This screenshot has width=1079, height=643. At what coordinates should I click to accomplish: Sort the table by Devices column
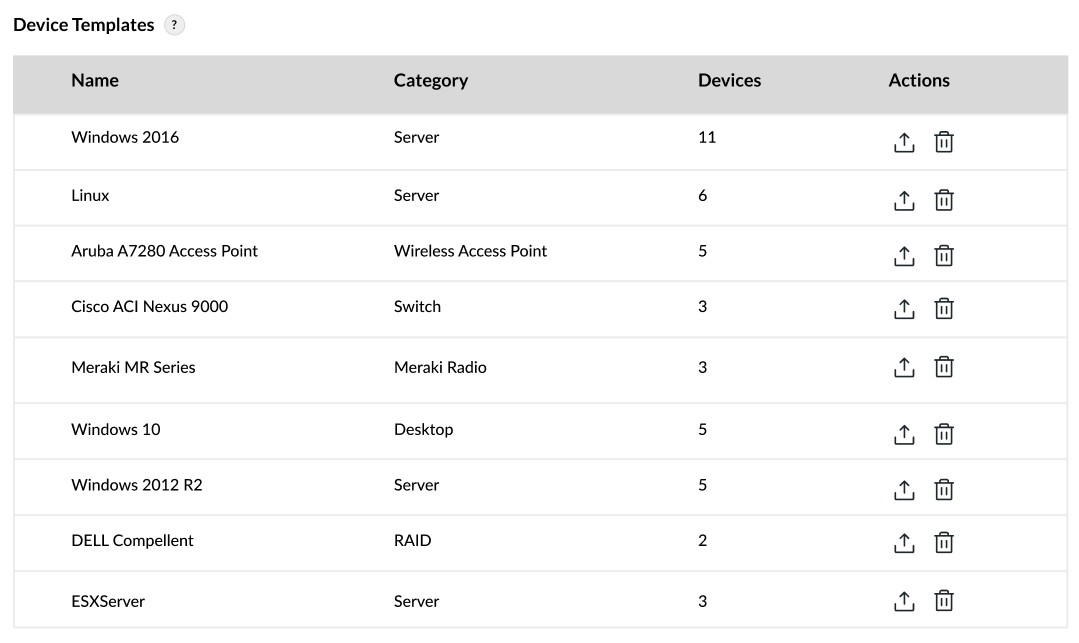click(729, 80)
